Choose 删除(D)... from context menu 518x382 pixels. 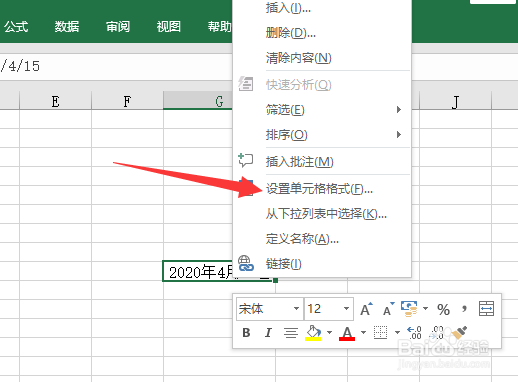tap(291, 33)
